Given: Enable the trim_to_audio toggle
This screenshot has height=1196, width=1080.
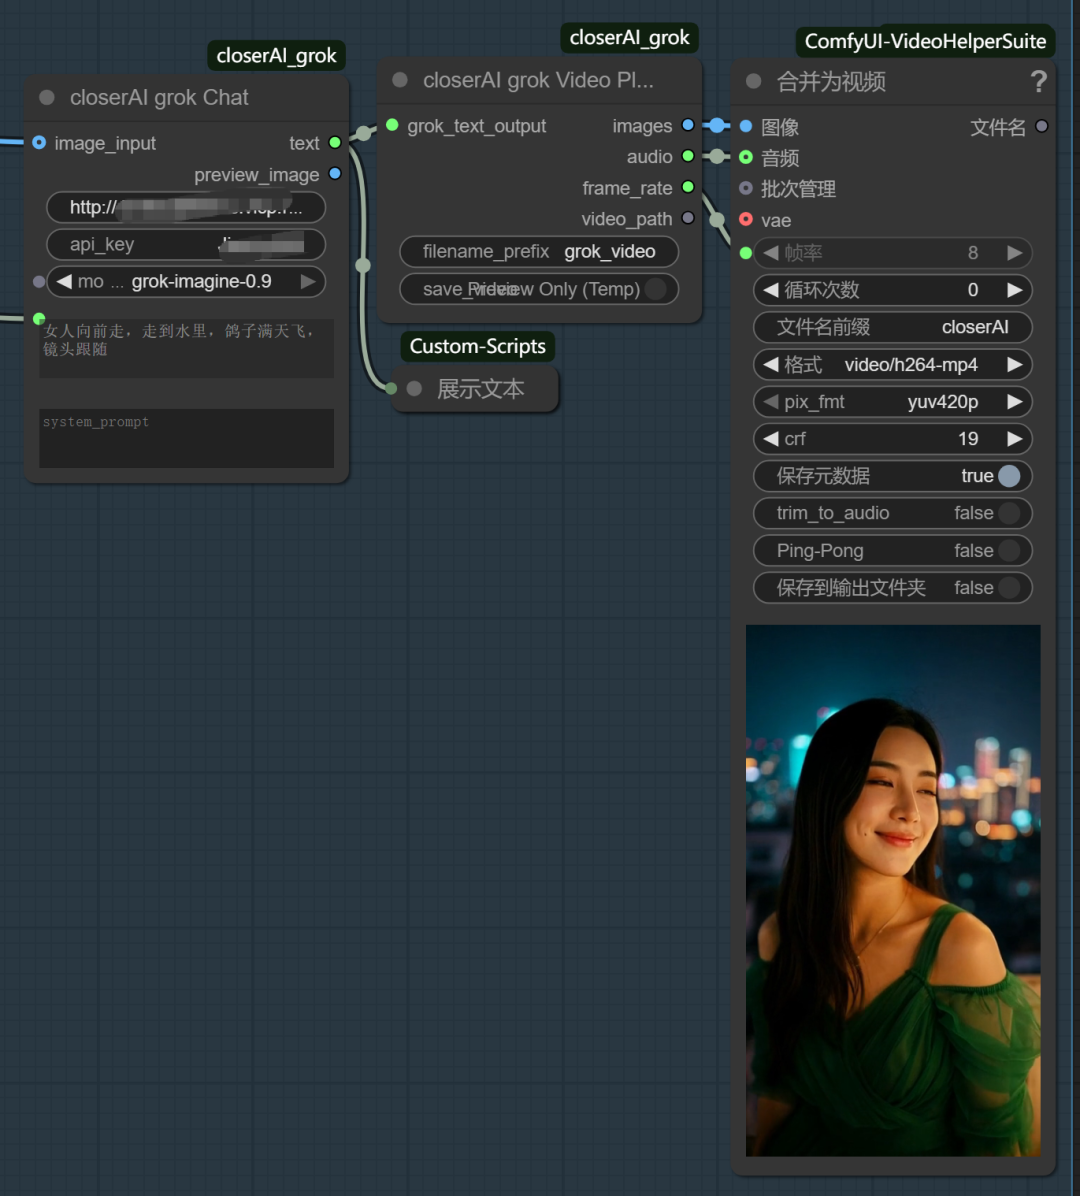Looking at the screenshot, I should click(1009, 513).
